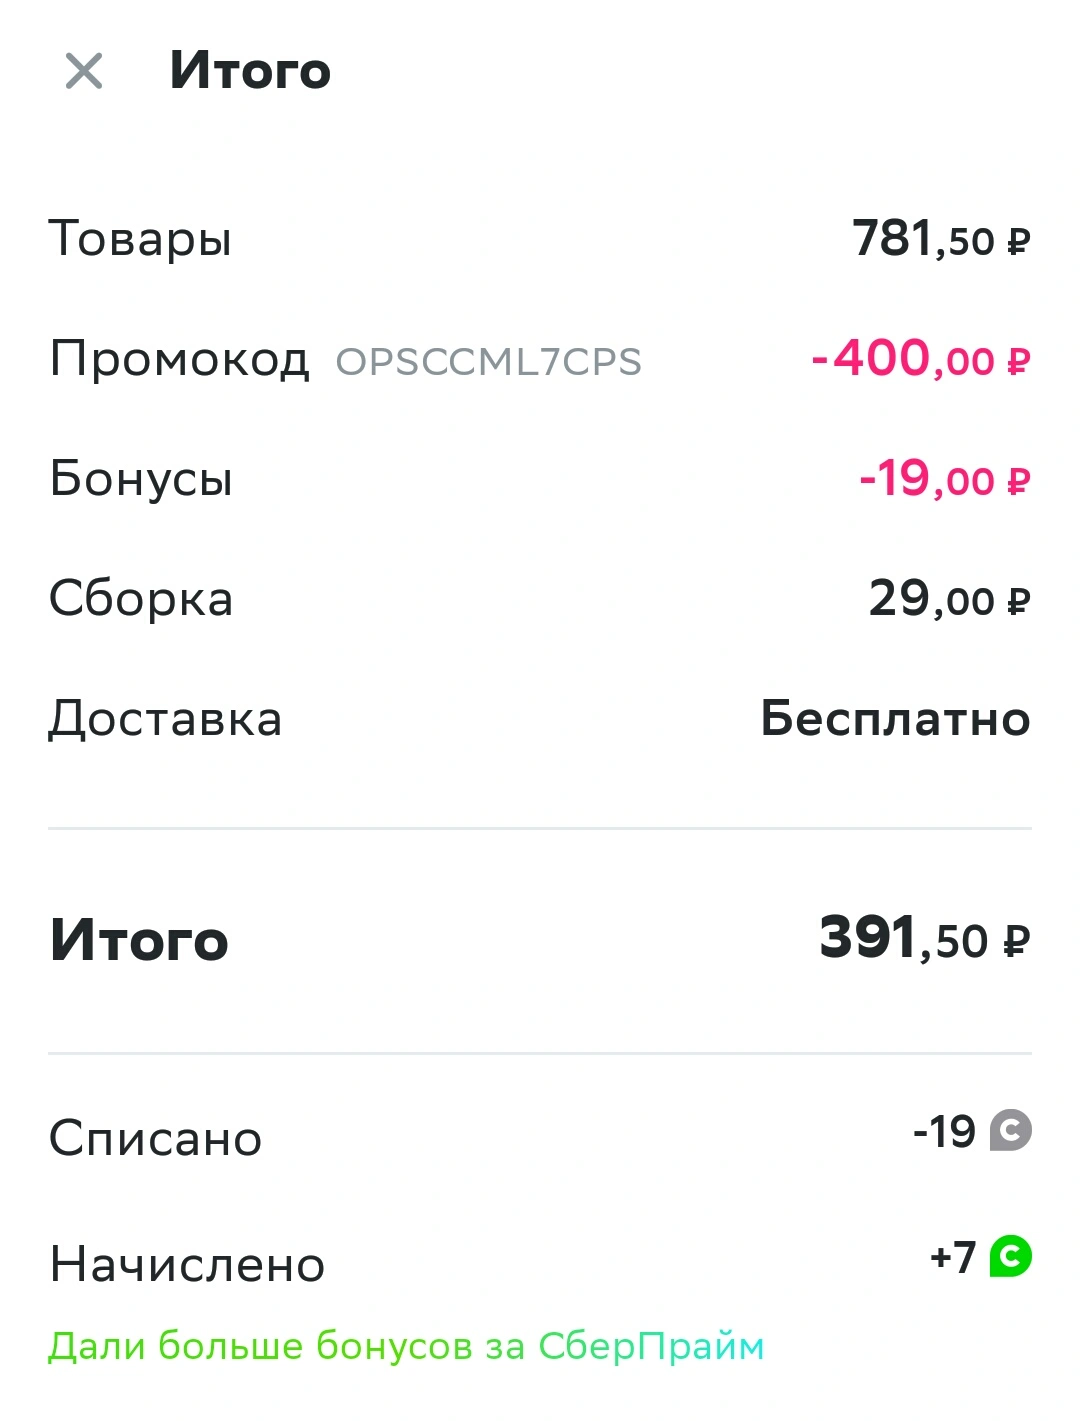1080x1421 pixels.
Task: Tap the bold Итого total label
Action: coord(139,941)
